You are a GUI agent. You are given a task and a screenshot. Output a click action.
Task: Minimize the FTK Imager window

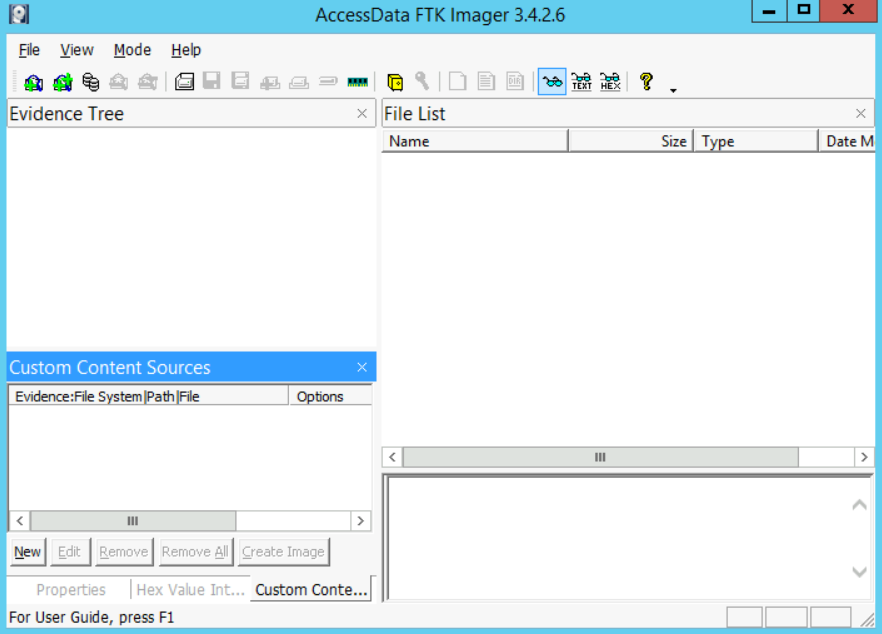[769, 11]
